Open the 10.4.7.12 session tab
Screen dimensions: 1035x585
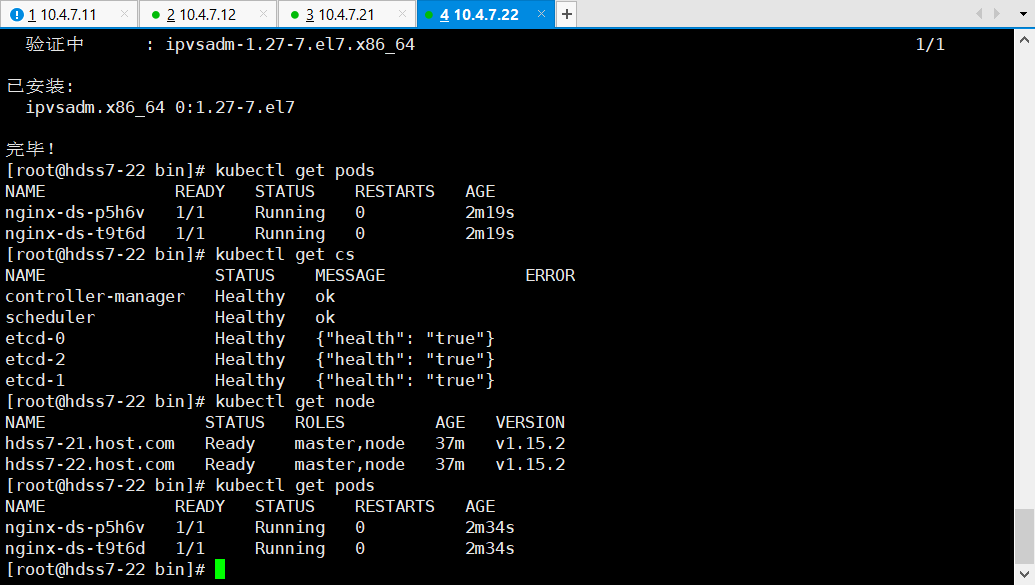[x=208, y=14]
